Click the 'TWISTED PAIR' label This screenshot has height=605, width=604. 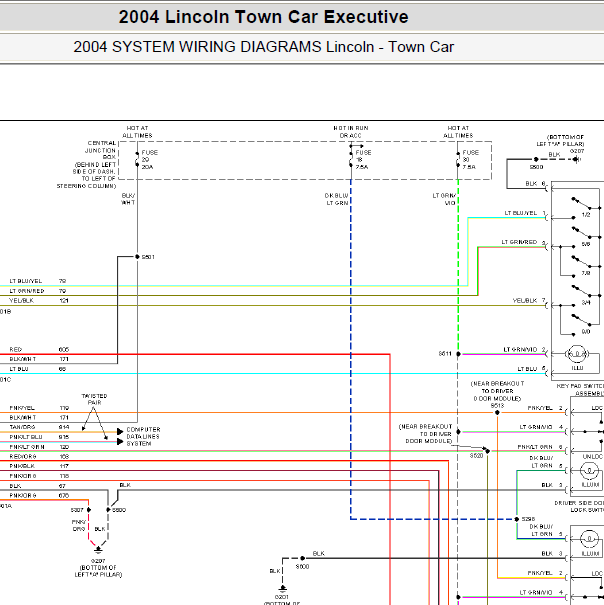[94, 399]
